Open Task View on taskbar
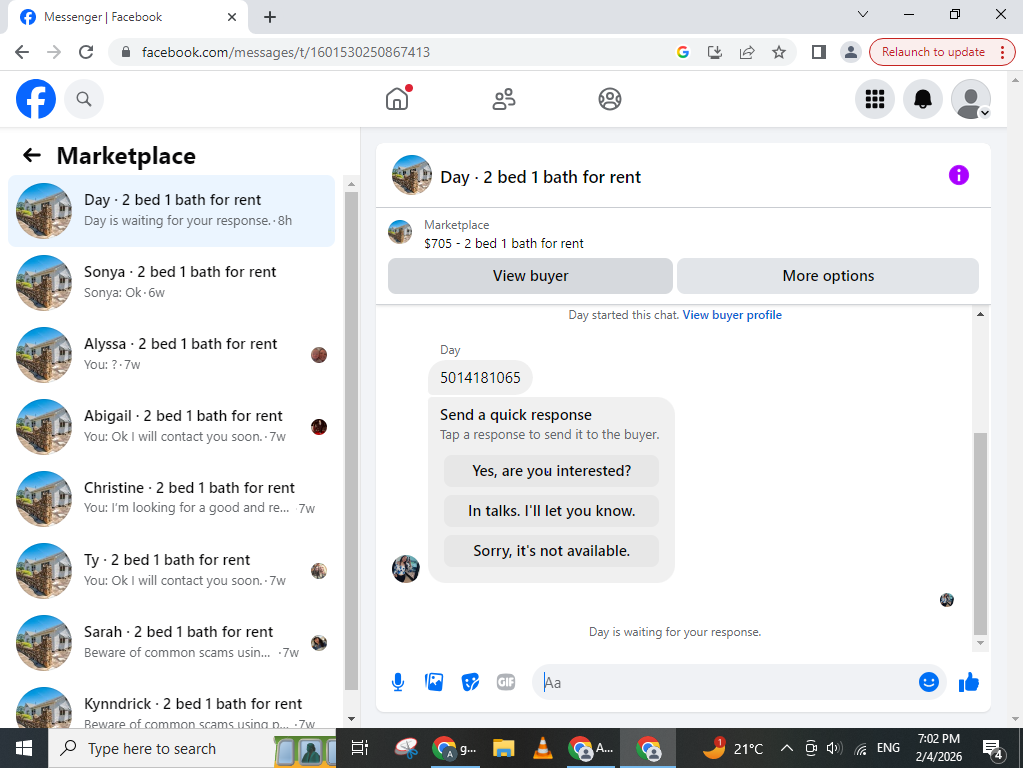1023x768 pixels. [359, 748]
